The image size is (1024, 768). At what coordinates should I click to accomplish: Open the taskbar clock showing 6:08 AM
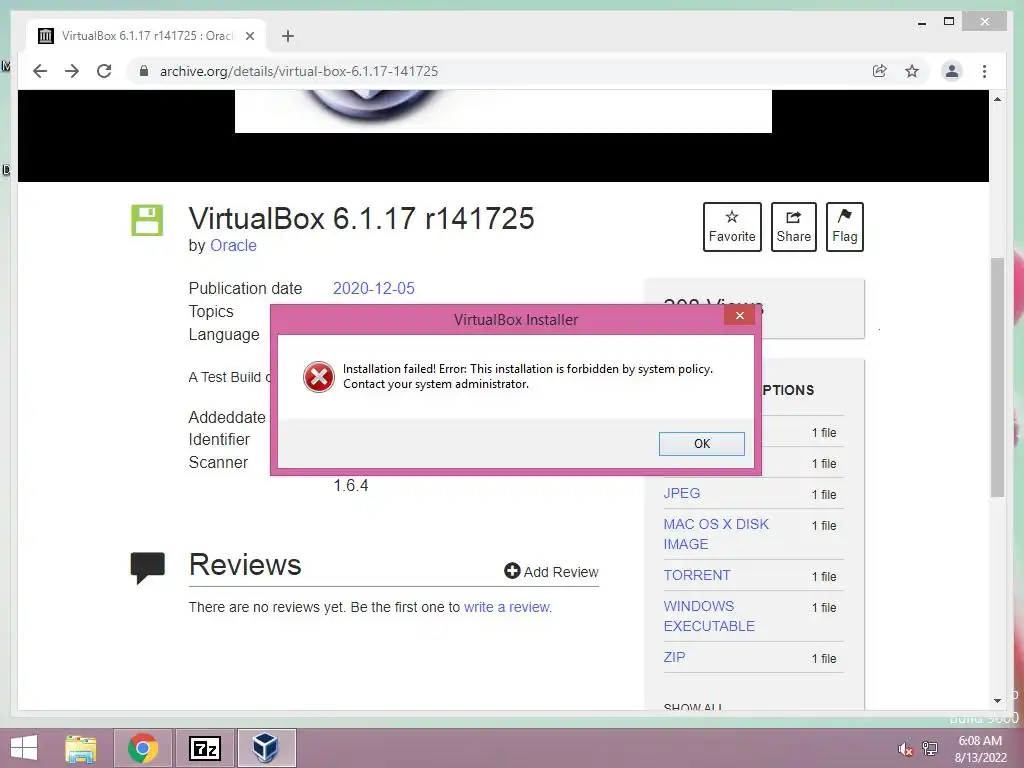click(980, 749)
